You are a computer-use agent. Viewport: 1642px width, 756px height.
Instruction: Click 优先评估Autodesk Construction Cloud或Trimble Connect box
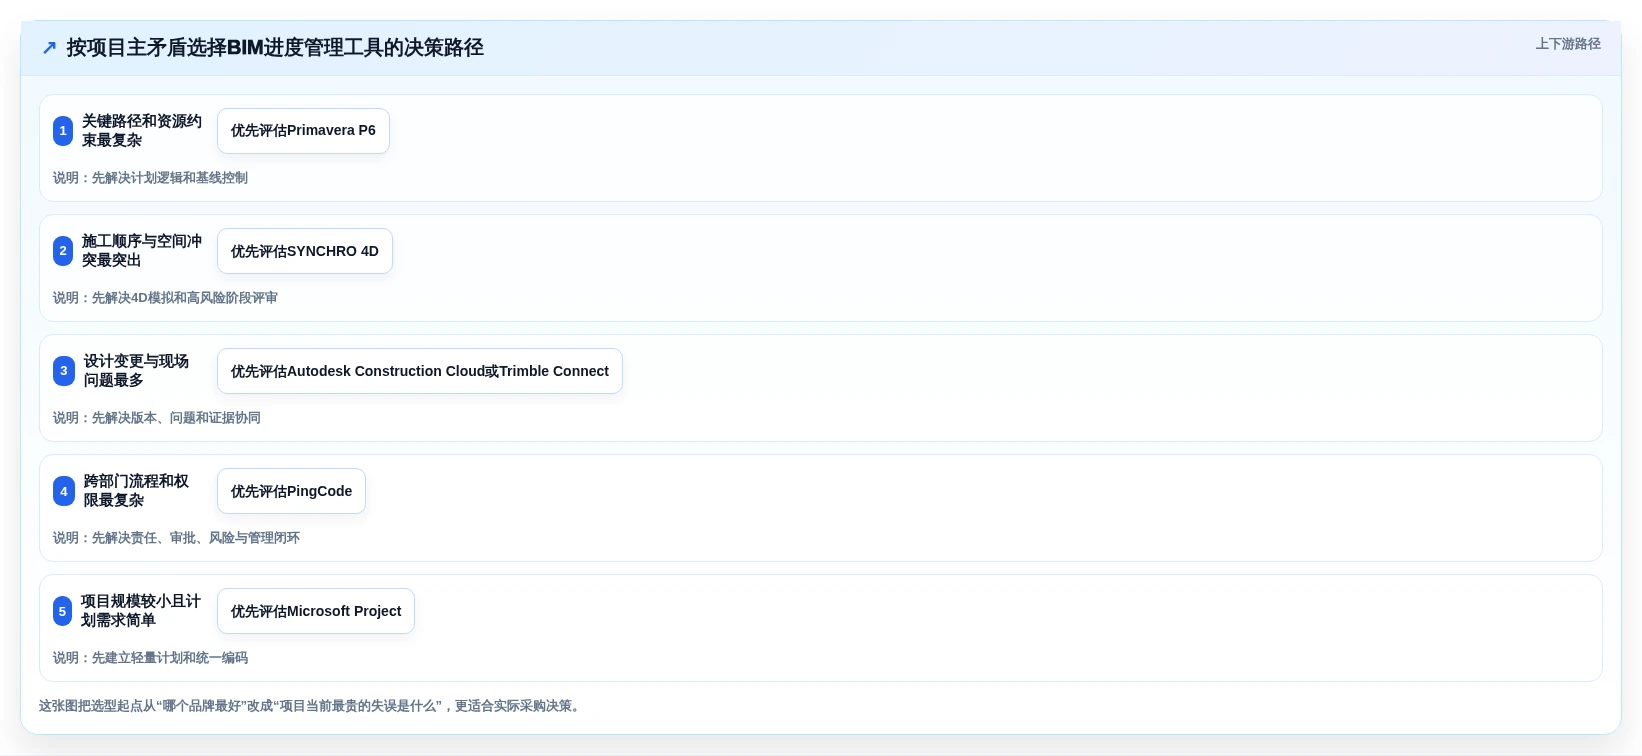(420, 371)
